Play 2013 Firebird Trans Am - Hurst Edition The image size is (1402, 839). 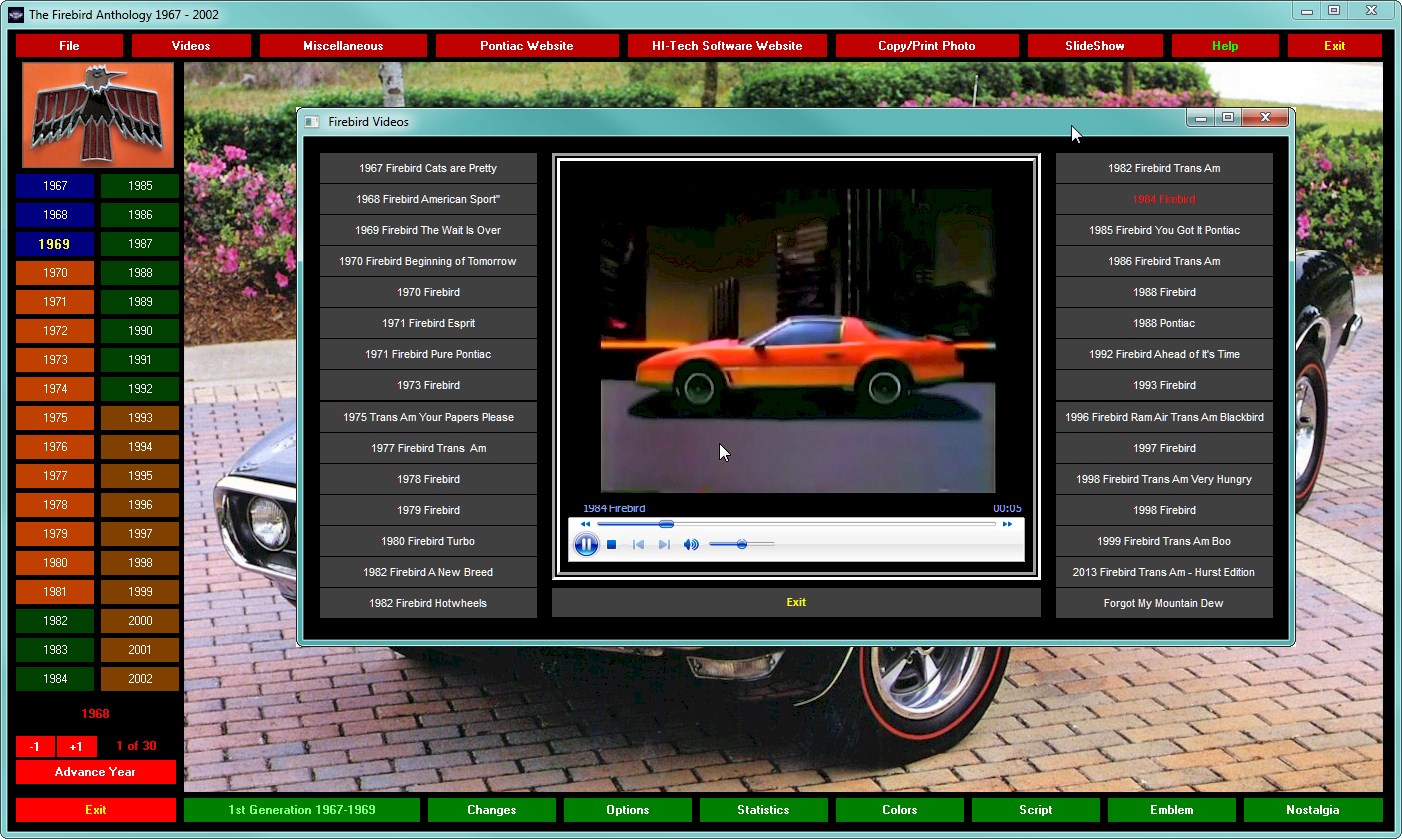1164,572
